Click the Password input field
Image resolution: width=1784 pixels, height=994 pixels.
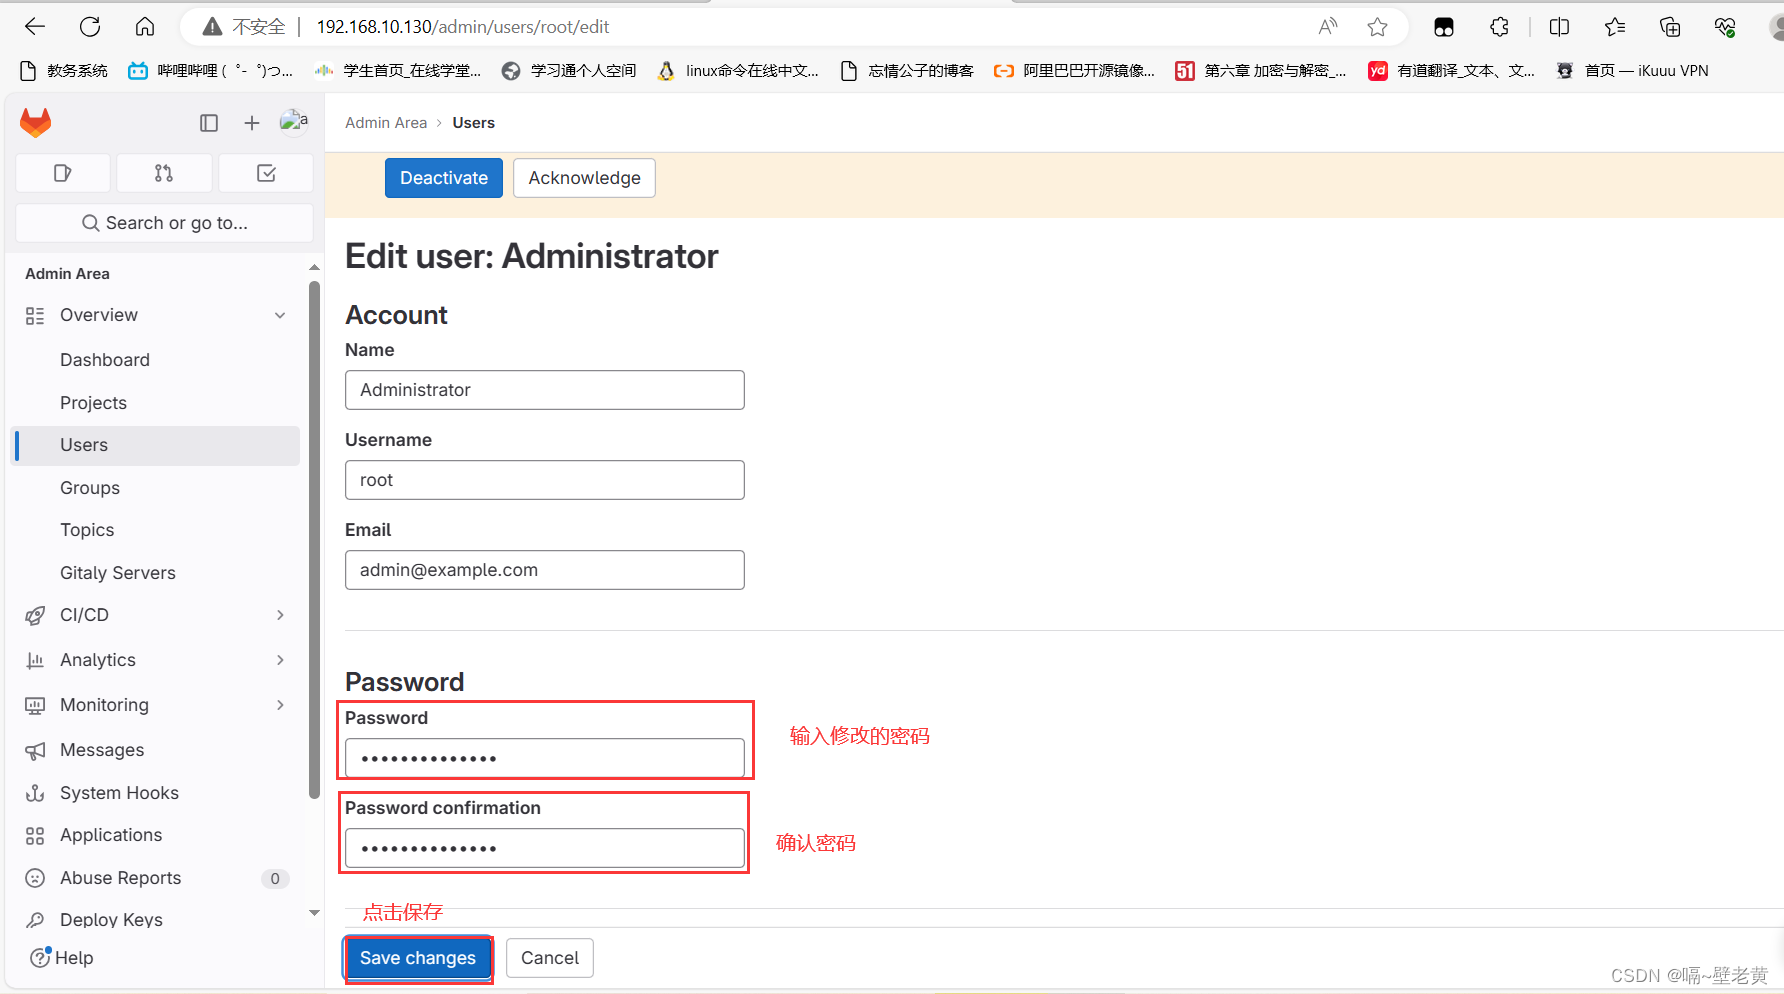(545, 758)
